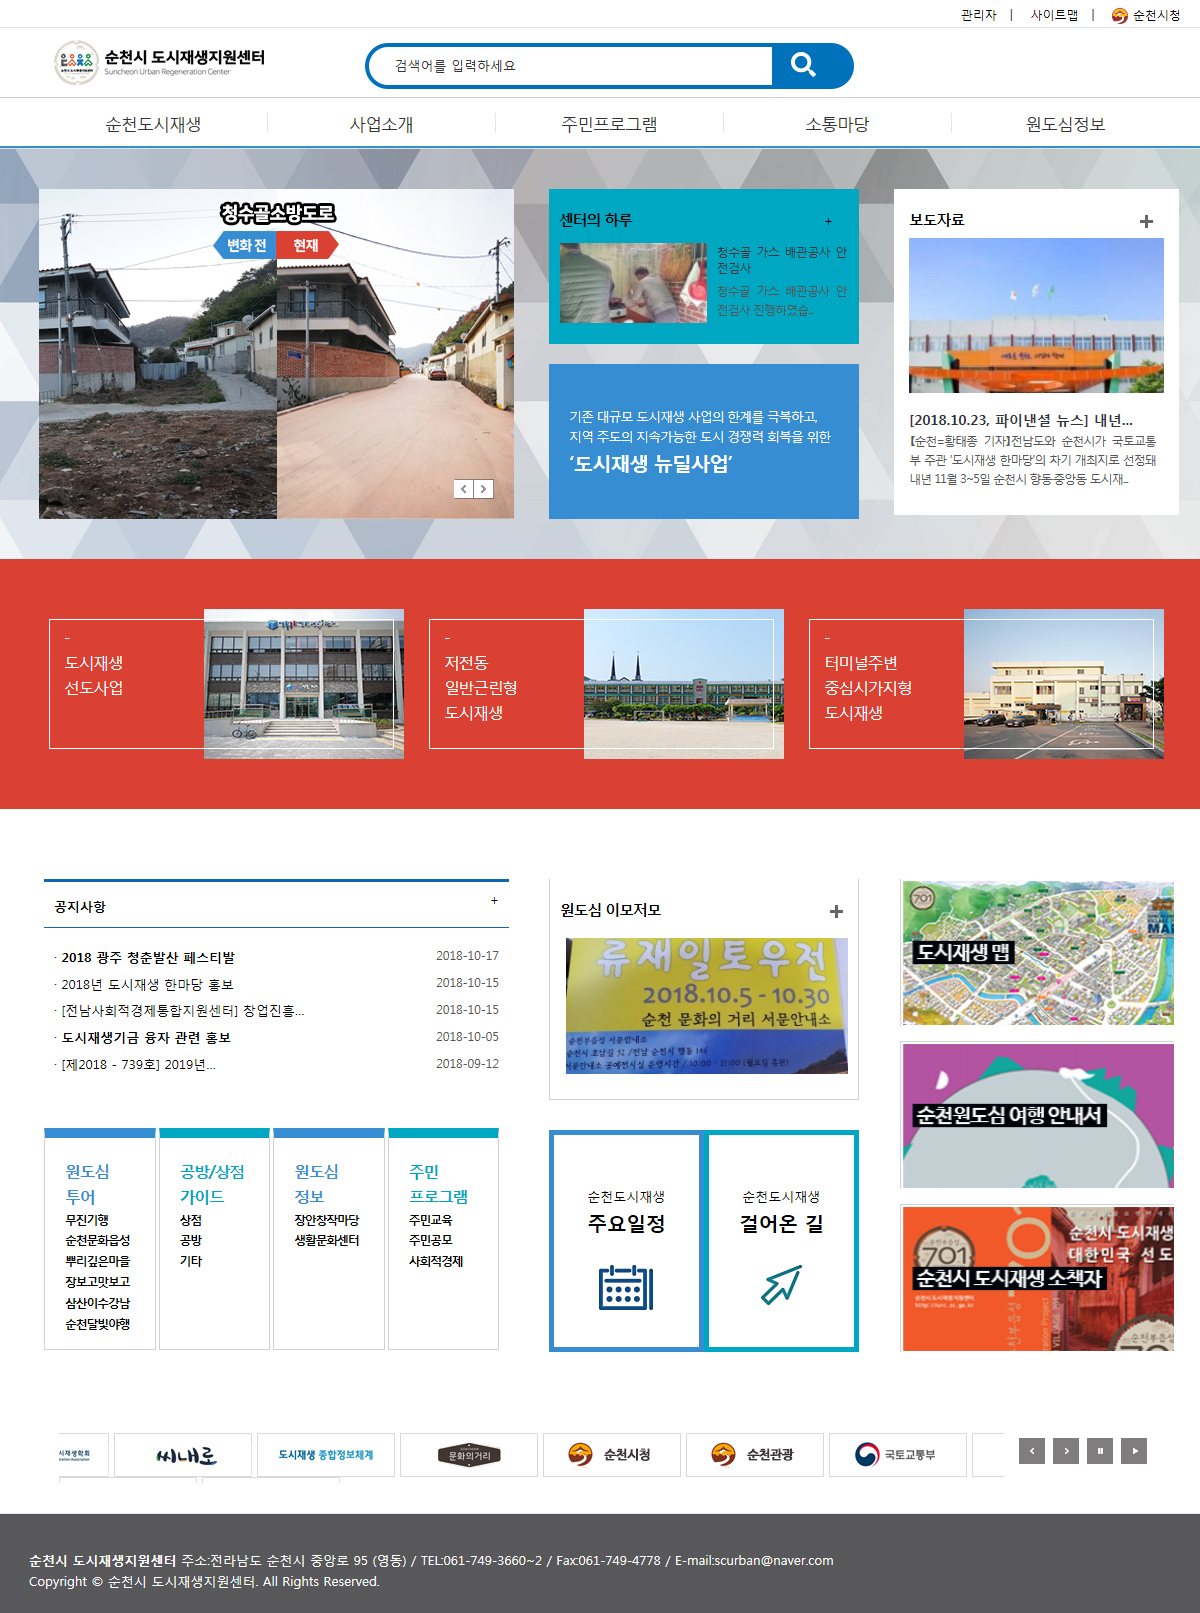
Task: Show next slide in main photo slider
Action: [x=484, y=489]
